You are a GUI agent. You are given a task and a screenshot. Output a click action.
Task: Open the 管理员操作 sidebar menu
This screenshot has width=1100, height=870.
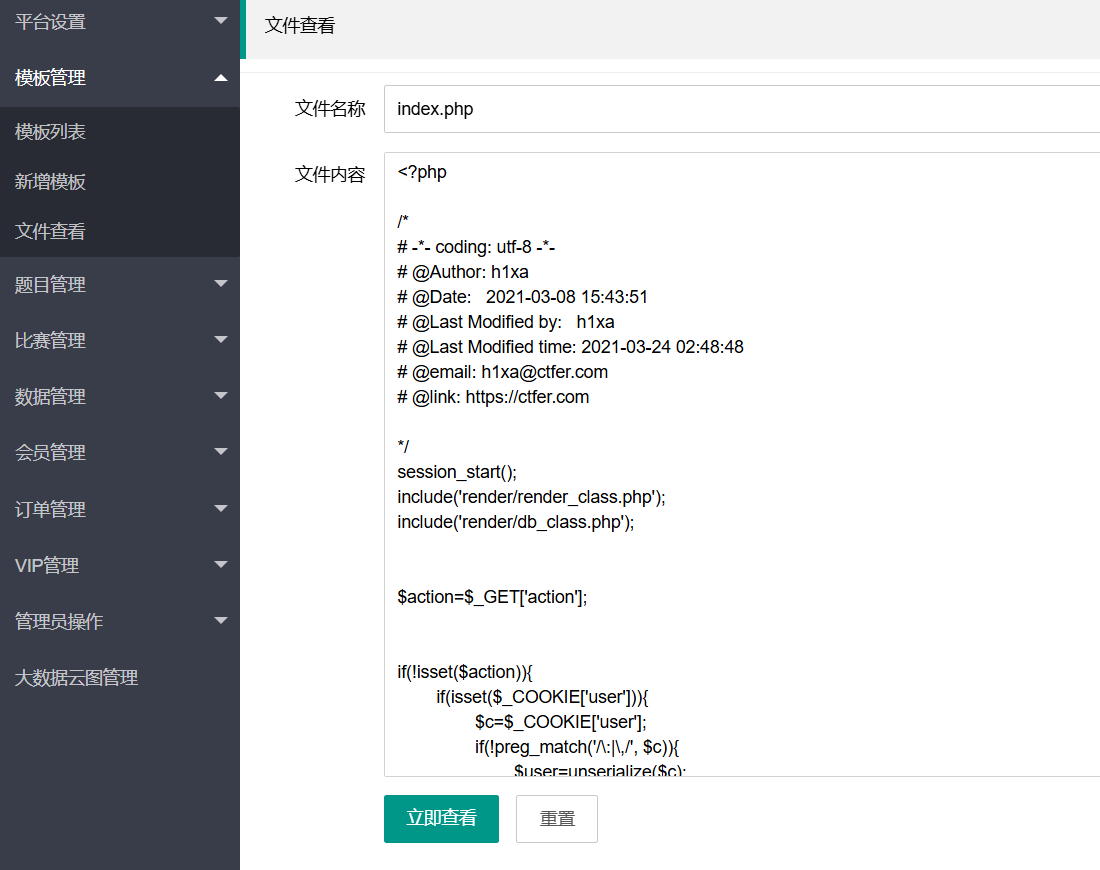(58, 622)
